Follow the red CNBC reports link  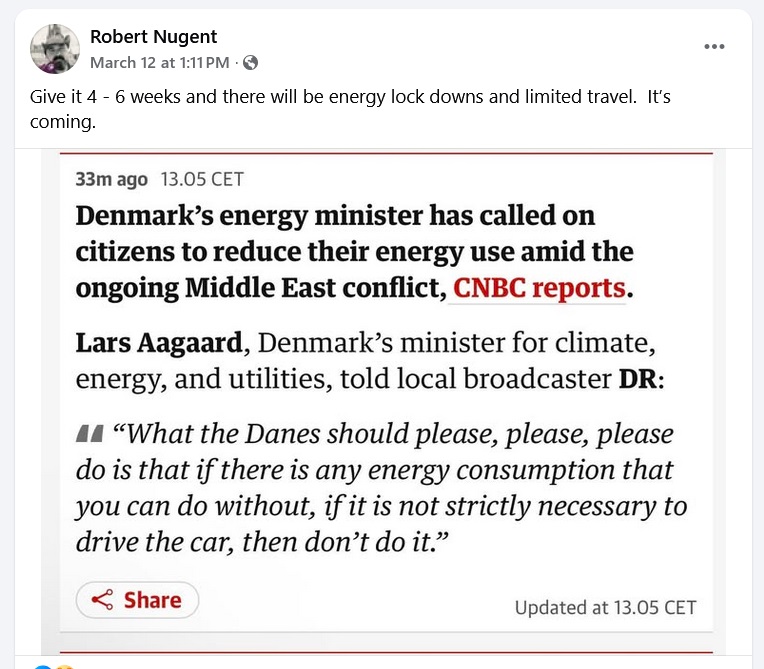pos(540,288)
